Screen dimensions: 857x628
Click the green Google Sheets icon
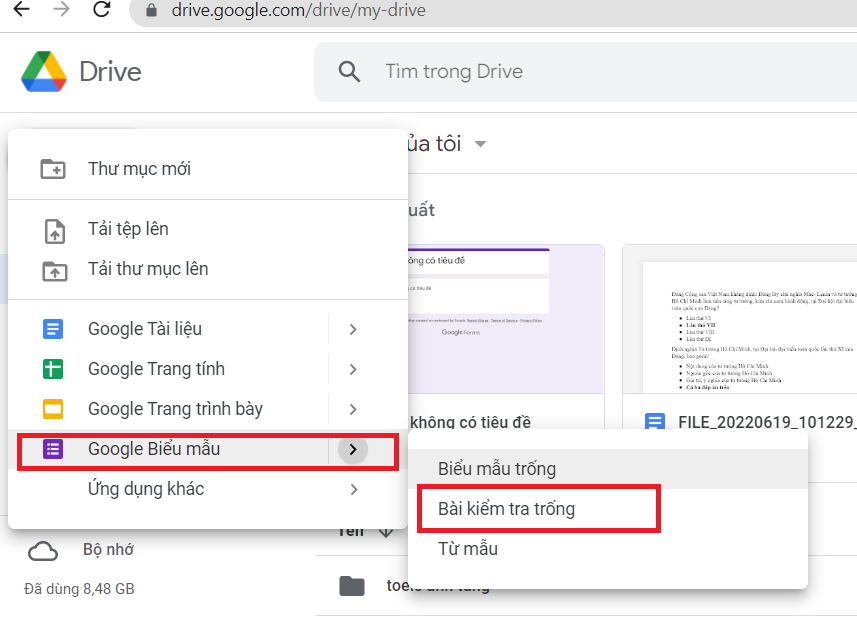pyautogui.click(x=53, y=369)
